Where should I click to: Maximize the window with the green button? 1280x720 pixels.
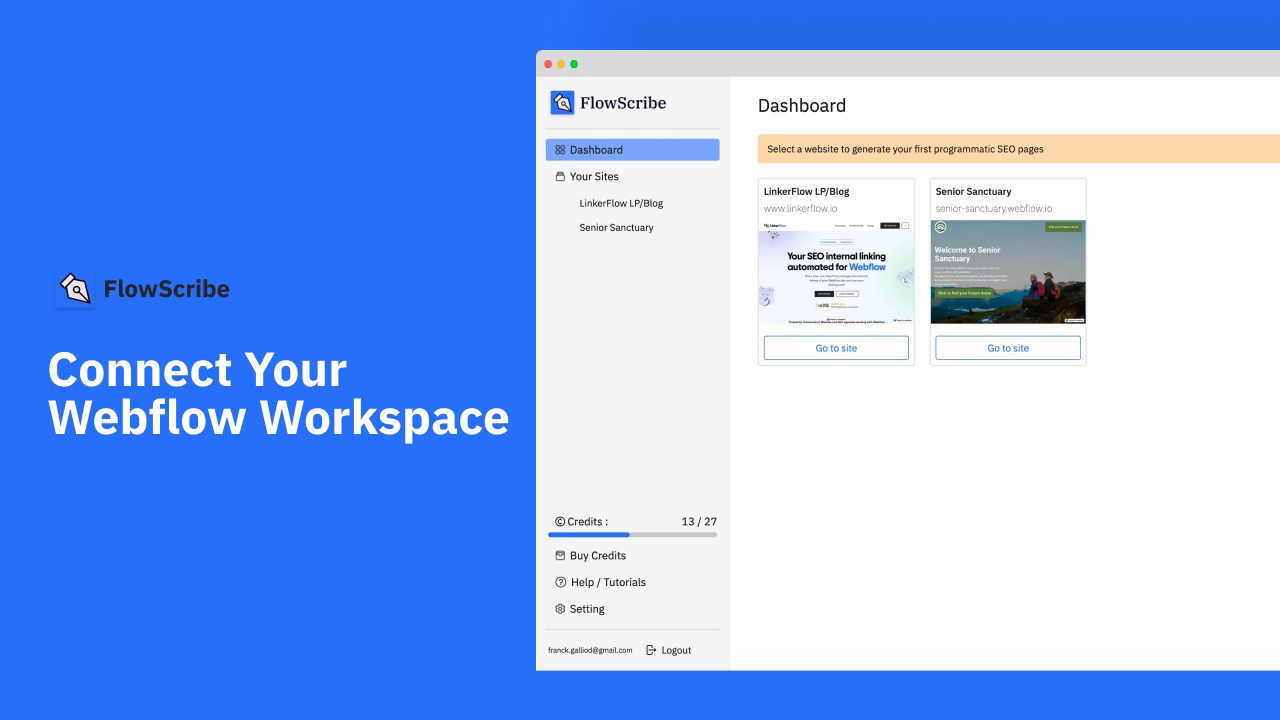pos(574,64)
